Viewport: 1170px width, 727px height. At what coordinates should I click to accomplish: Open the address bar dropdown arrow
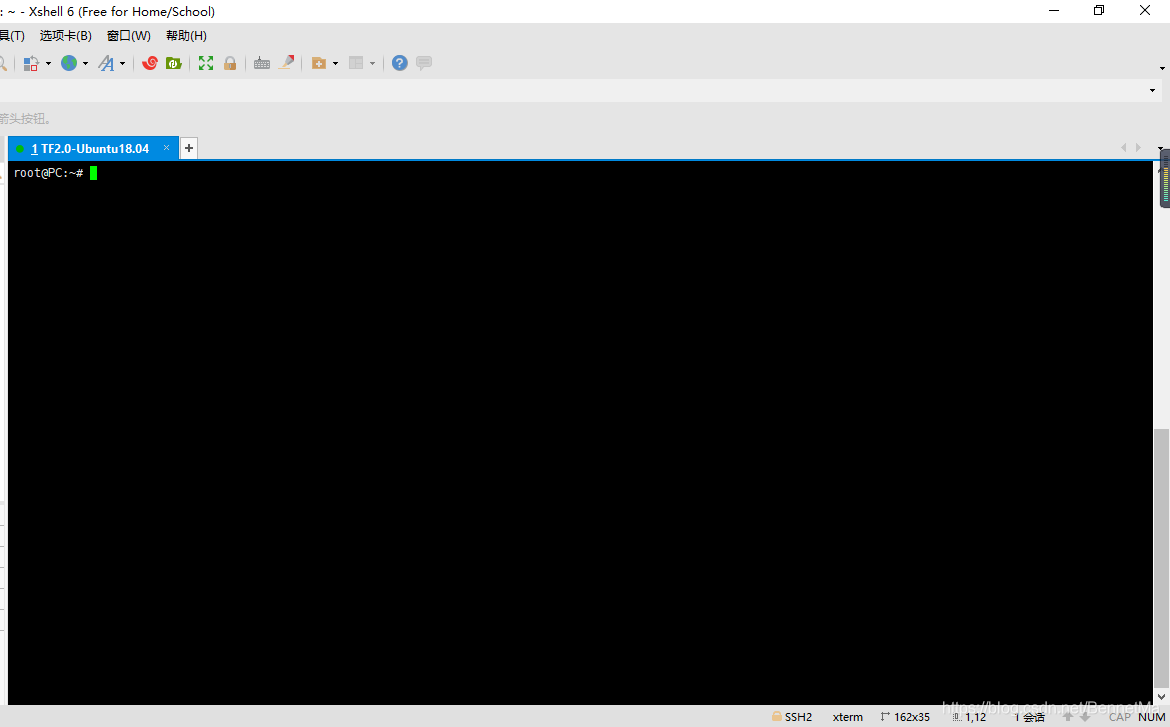[1152, 90]
